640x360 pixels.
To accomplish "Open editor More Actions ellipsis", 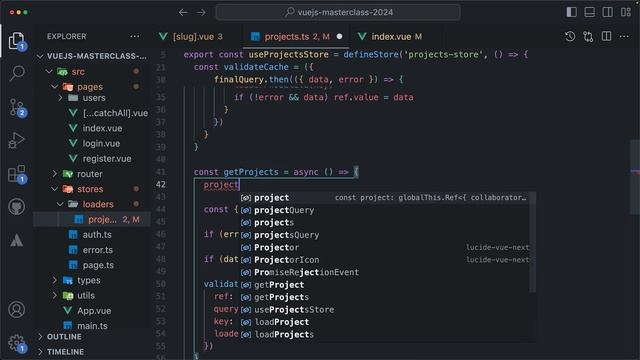I will click(x=624, y=36).
